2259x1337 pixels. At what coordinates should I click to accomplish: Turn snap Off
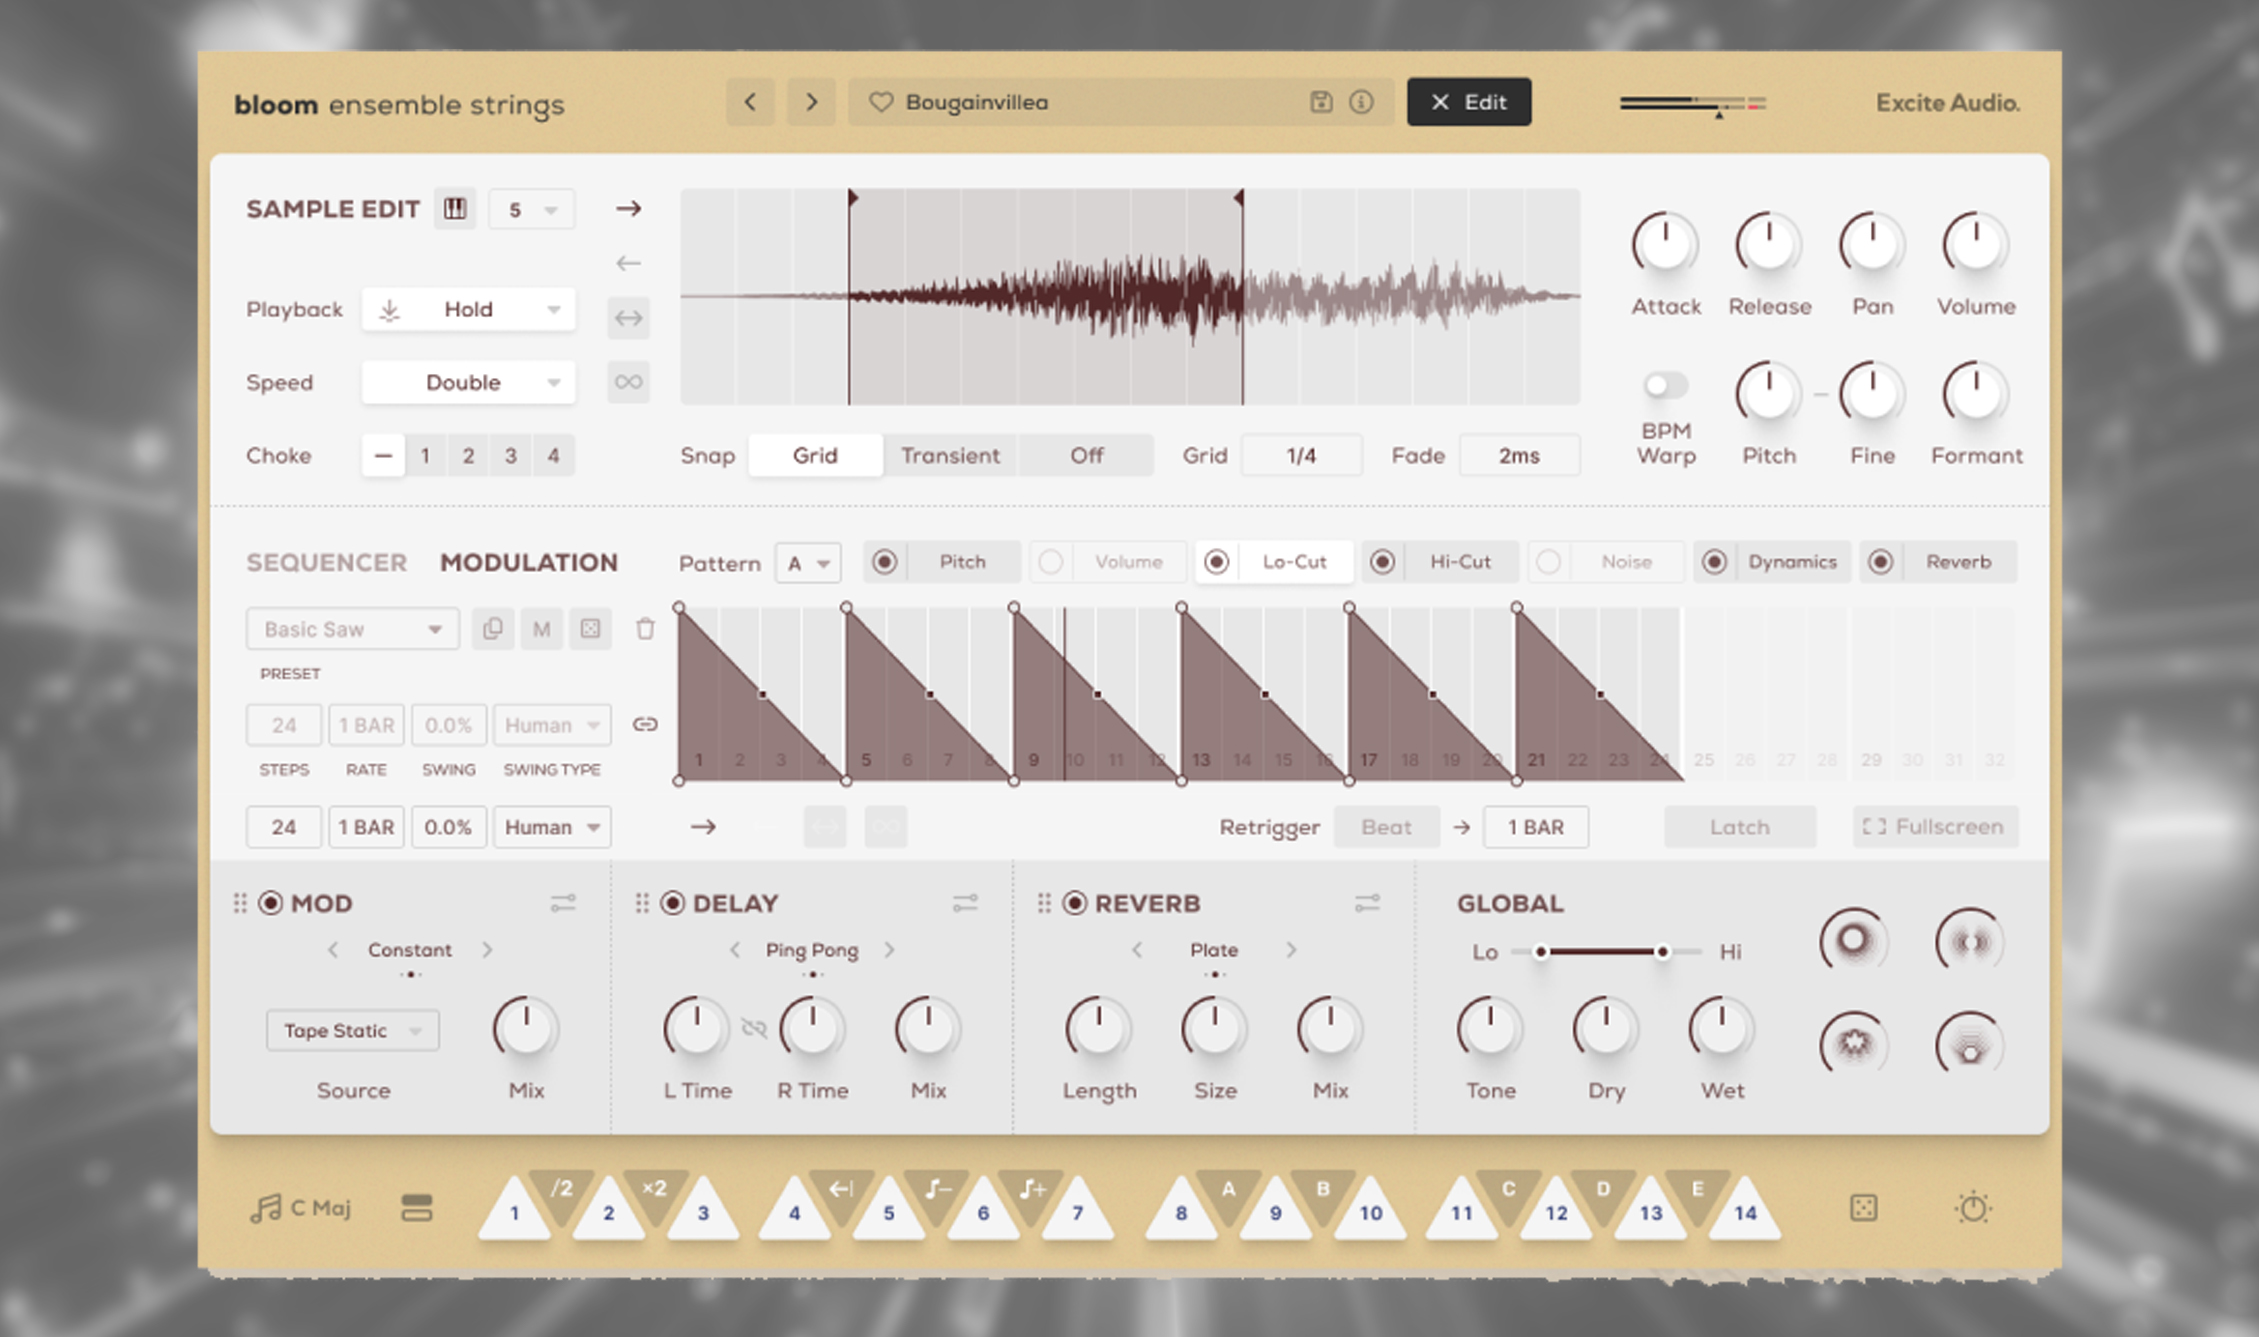1087,455
